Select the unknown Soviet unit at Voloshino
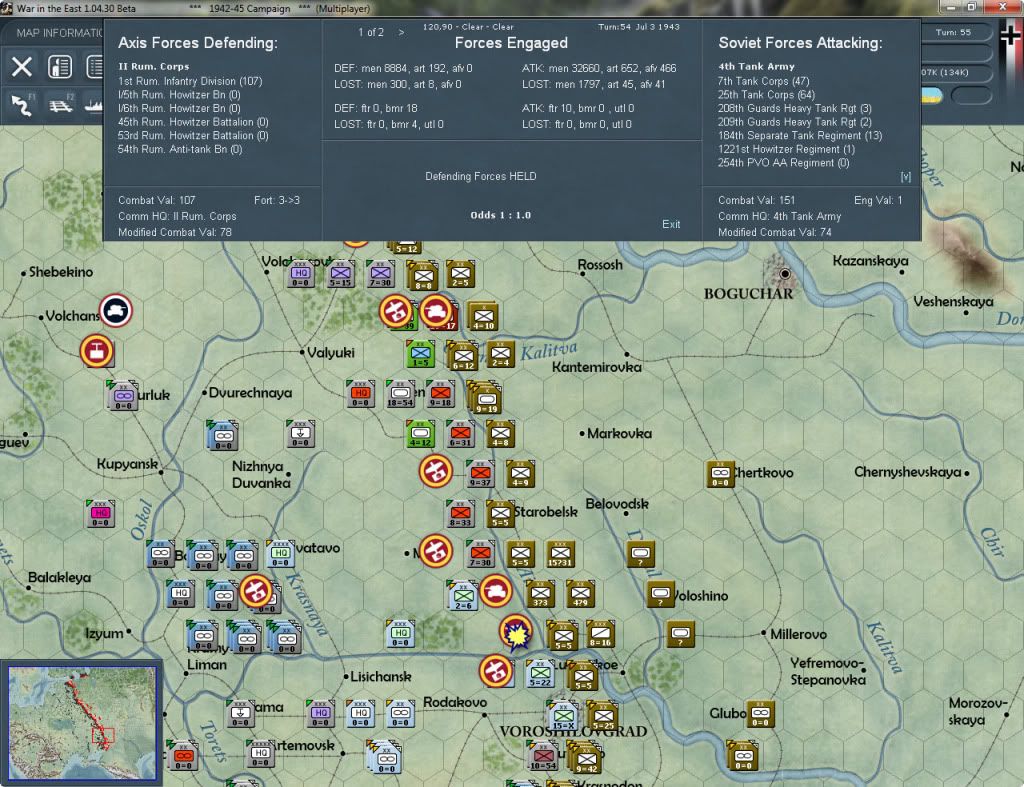The height and width of the screenshot is (787, 1024). pos(660,594)
